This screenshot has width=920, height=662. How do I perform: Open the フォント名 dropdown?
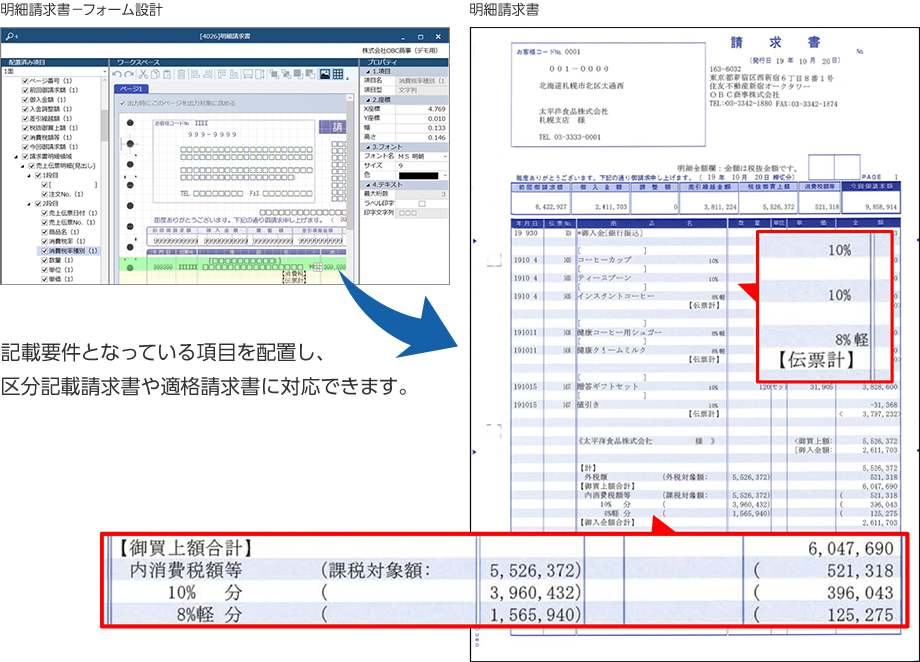click(x=422, y=156)
